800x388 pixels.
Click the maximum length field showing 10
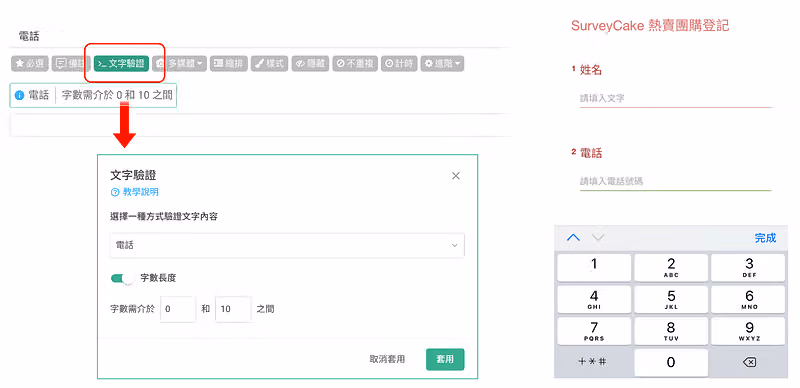[x=233, y=309]
